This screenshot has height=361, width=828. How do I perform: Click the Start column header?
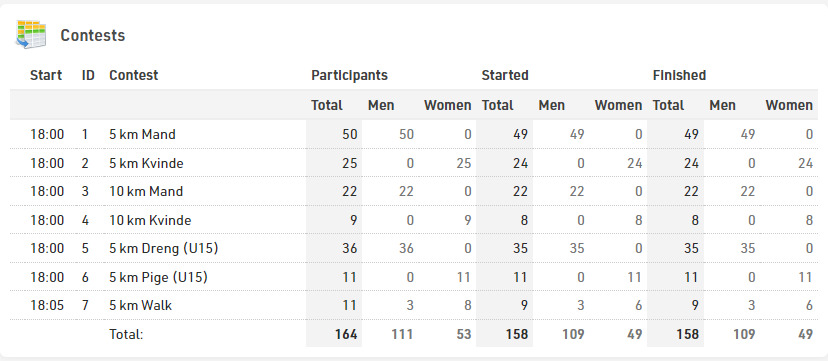point(46,75)
